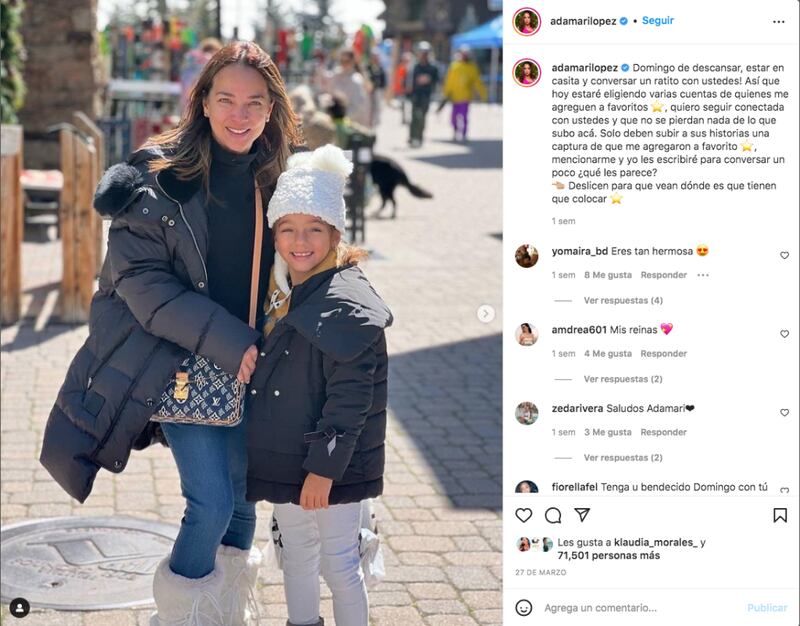The height and width of the screenshot is (626, 800).
Task: Open the comment bubble icon
Action: (x=553, y=515)
